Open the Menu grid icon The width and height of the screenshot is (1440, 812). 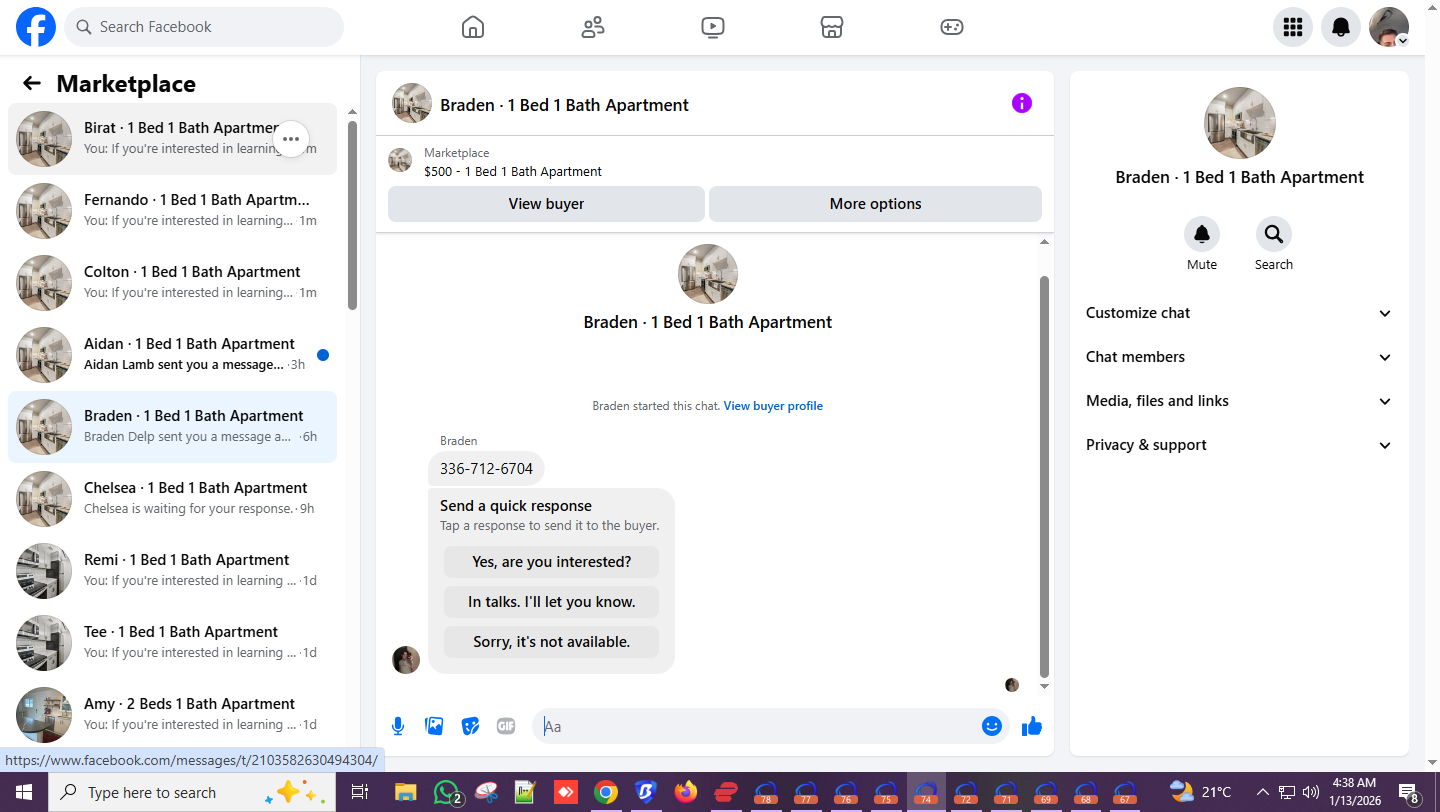click(x=1293, y=27)
